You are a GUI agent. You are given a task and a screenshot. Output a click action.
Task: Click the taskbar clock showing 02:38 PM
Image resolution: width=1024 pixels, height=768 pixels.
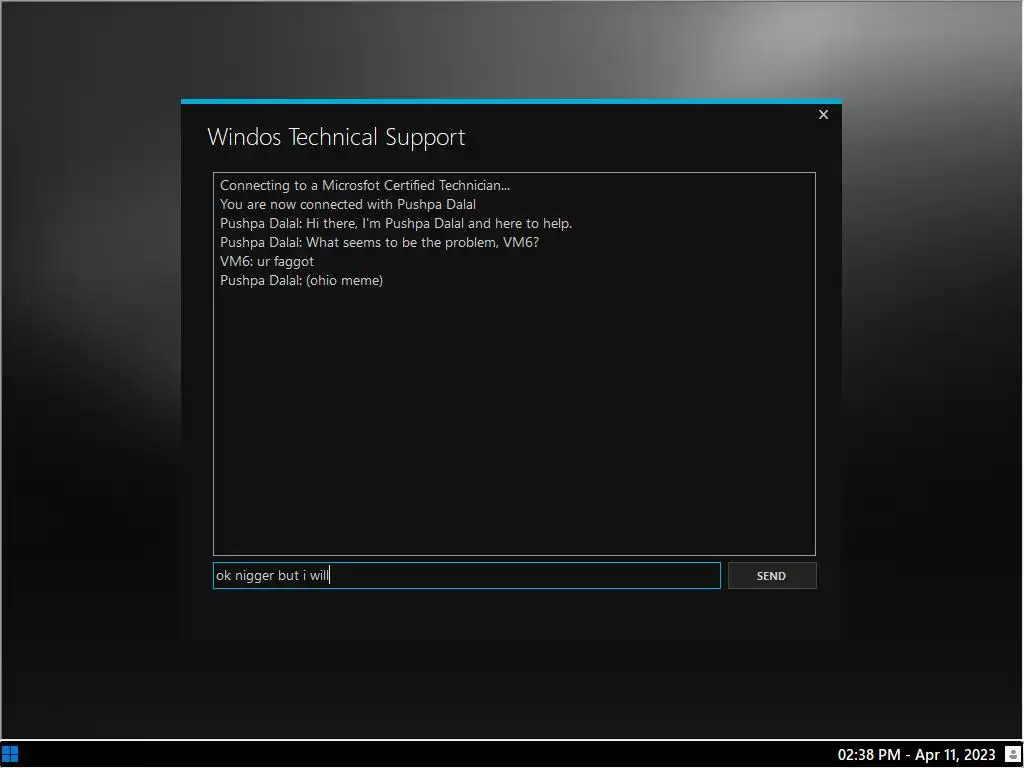click(x=916, y=755)
